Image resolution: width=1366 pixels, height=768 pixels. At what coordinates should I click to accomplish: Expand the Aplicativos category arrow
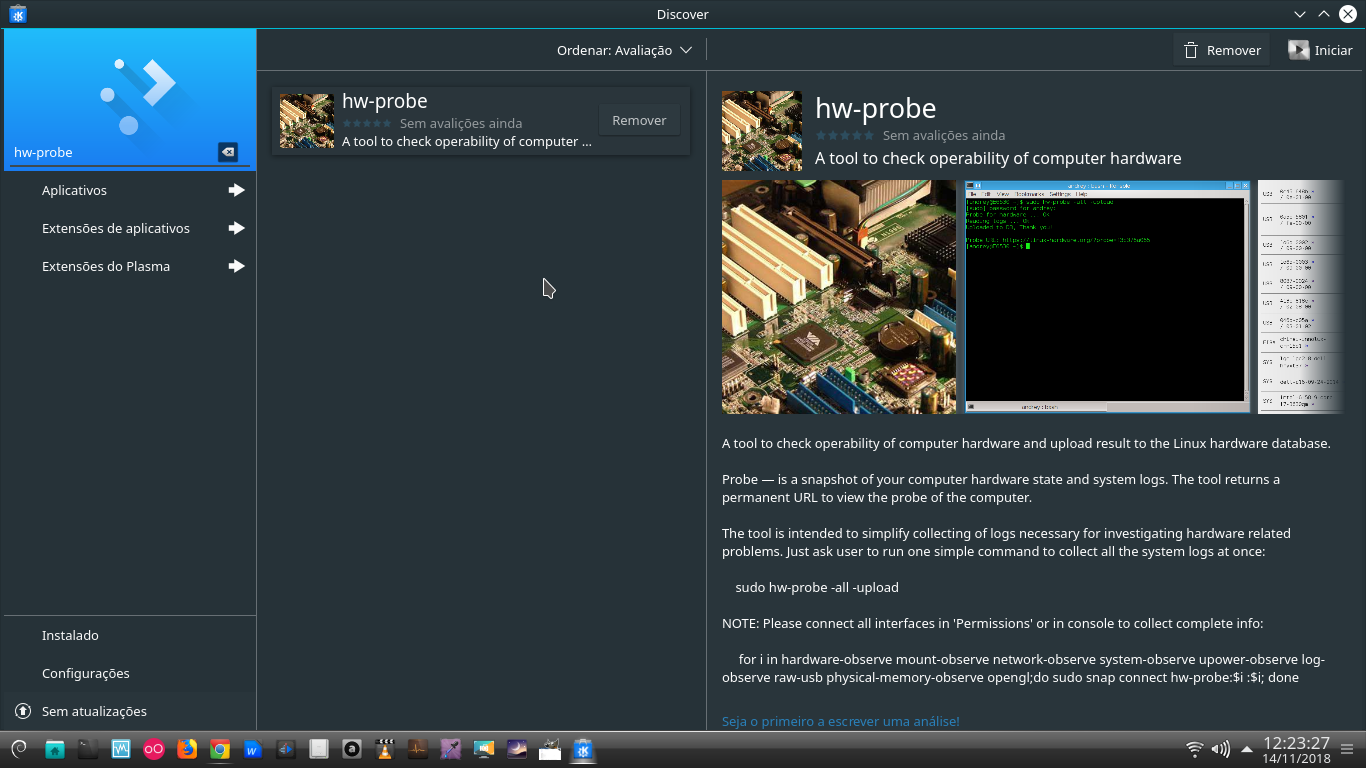(x=236, y=190)
